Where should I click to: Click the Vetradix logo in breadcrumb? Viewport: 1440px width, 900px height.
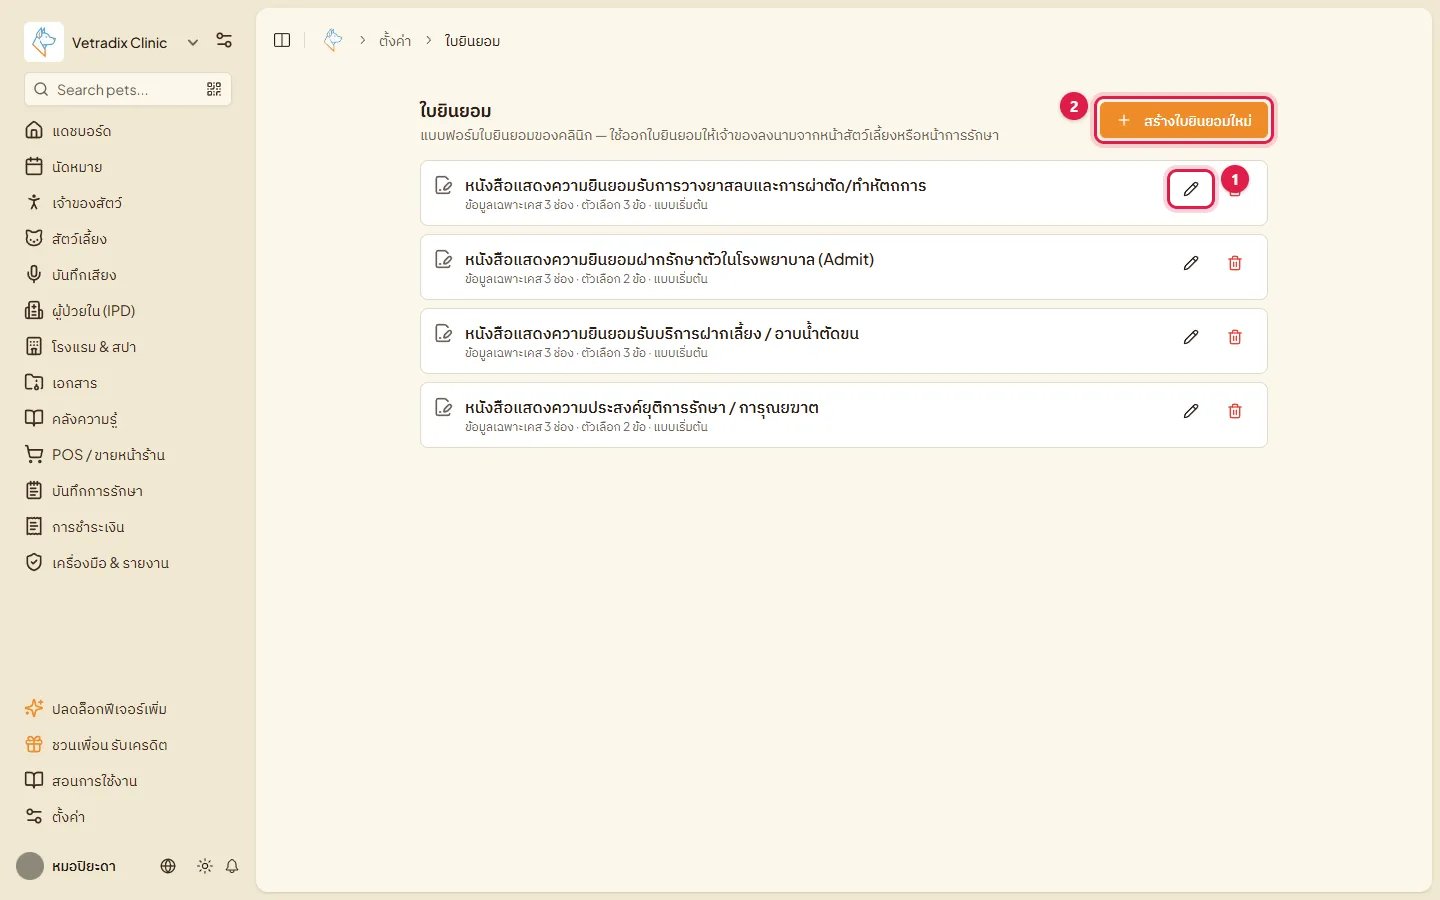coord(333,40)
